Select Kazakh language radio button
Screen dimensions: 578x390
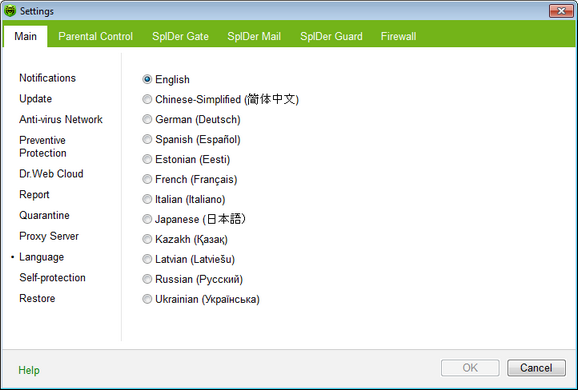click(x=147, y=239)
